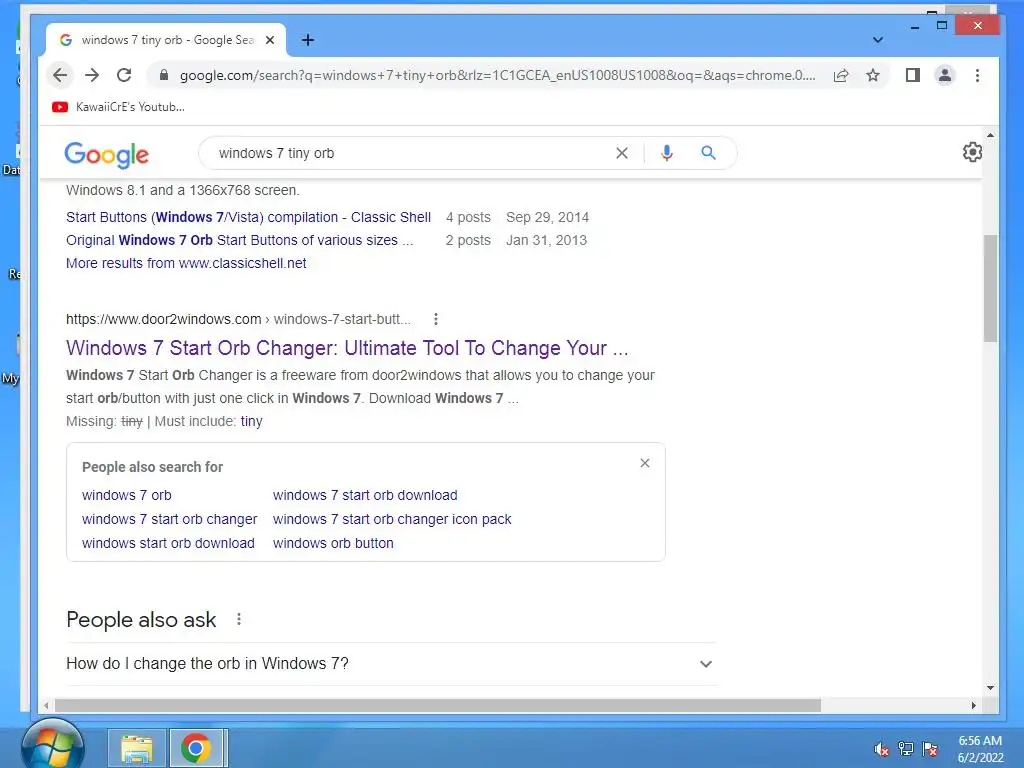Search for windows orb button
This screenshot has height=768, width=1024.
click(333, 543)
